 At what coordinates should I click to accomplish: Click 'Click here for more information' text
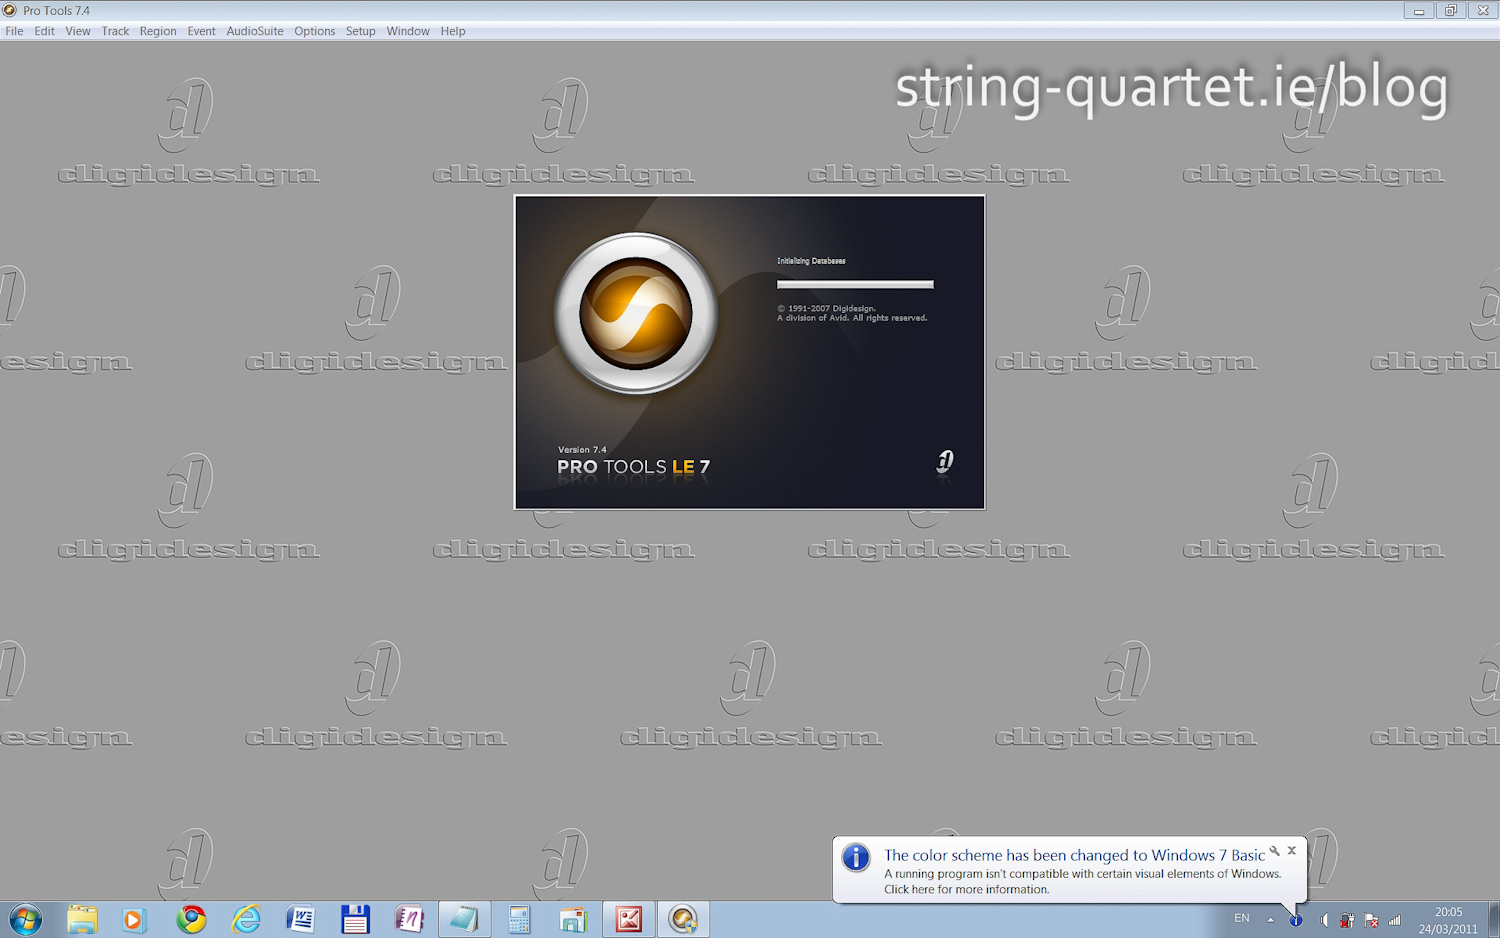967,890
